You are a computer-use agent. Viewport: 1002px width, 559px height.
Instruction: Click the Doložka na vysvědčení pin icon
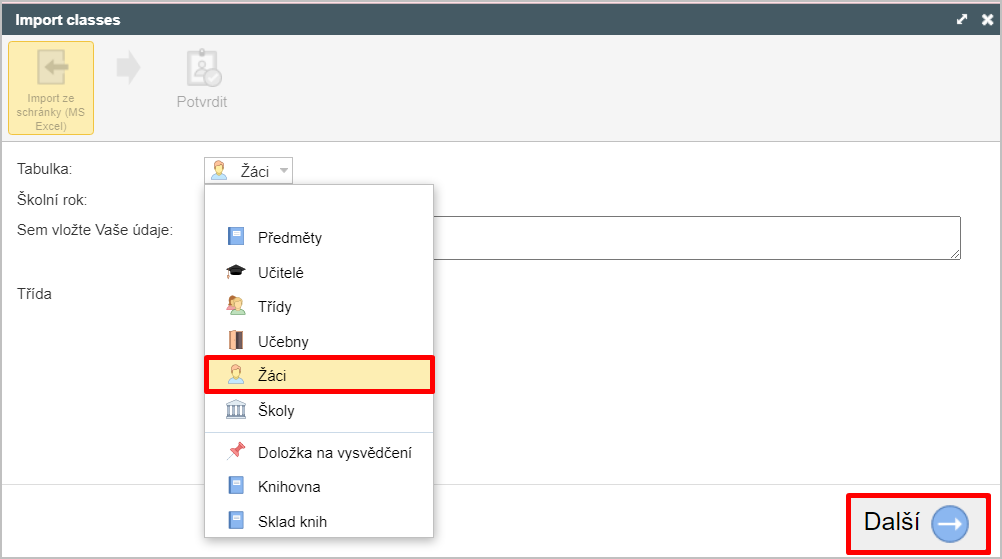pyautogui.click(x=236, y=452)
